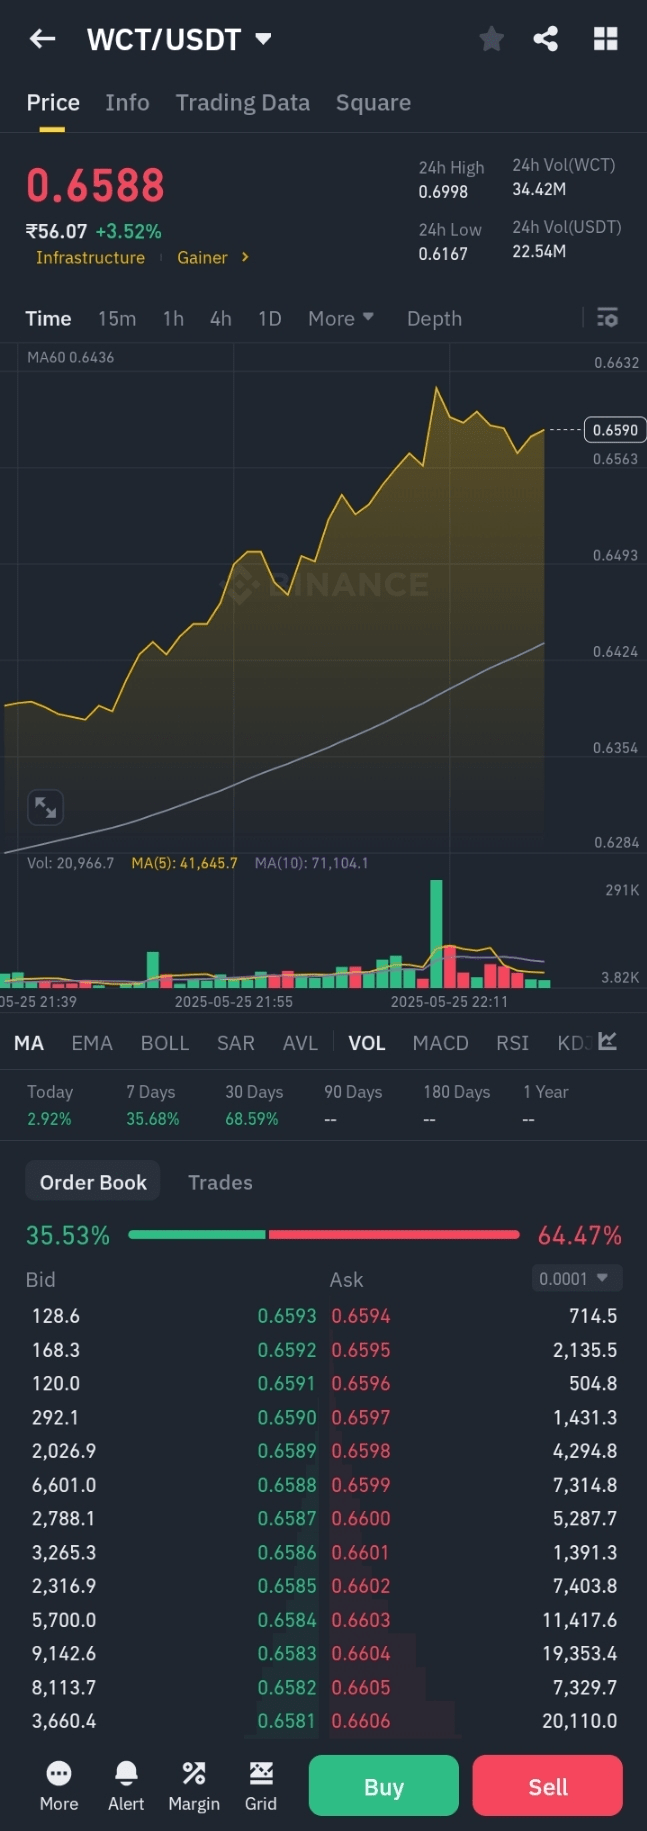The width and height of the screenshot is (647, 1831).
Task: Toggle the MACD indicator
Action: pyautogui.click(x=440, y=1043)
